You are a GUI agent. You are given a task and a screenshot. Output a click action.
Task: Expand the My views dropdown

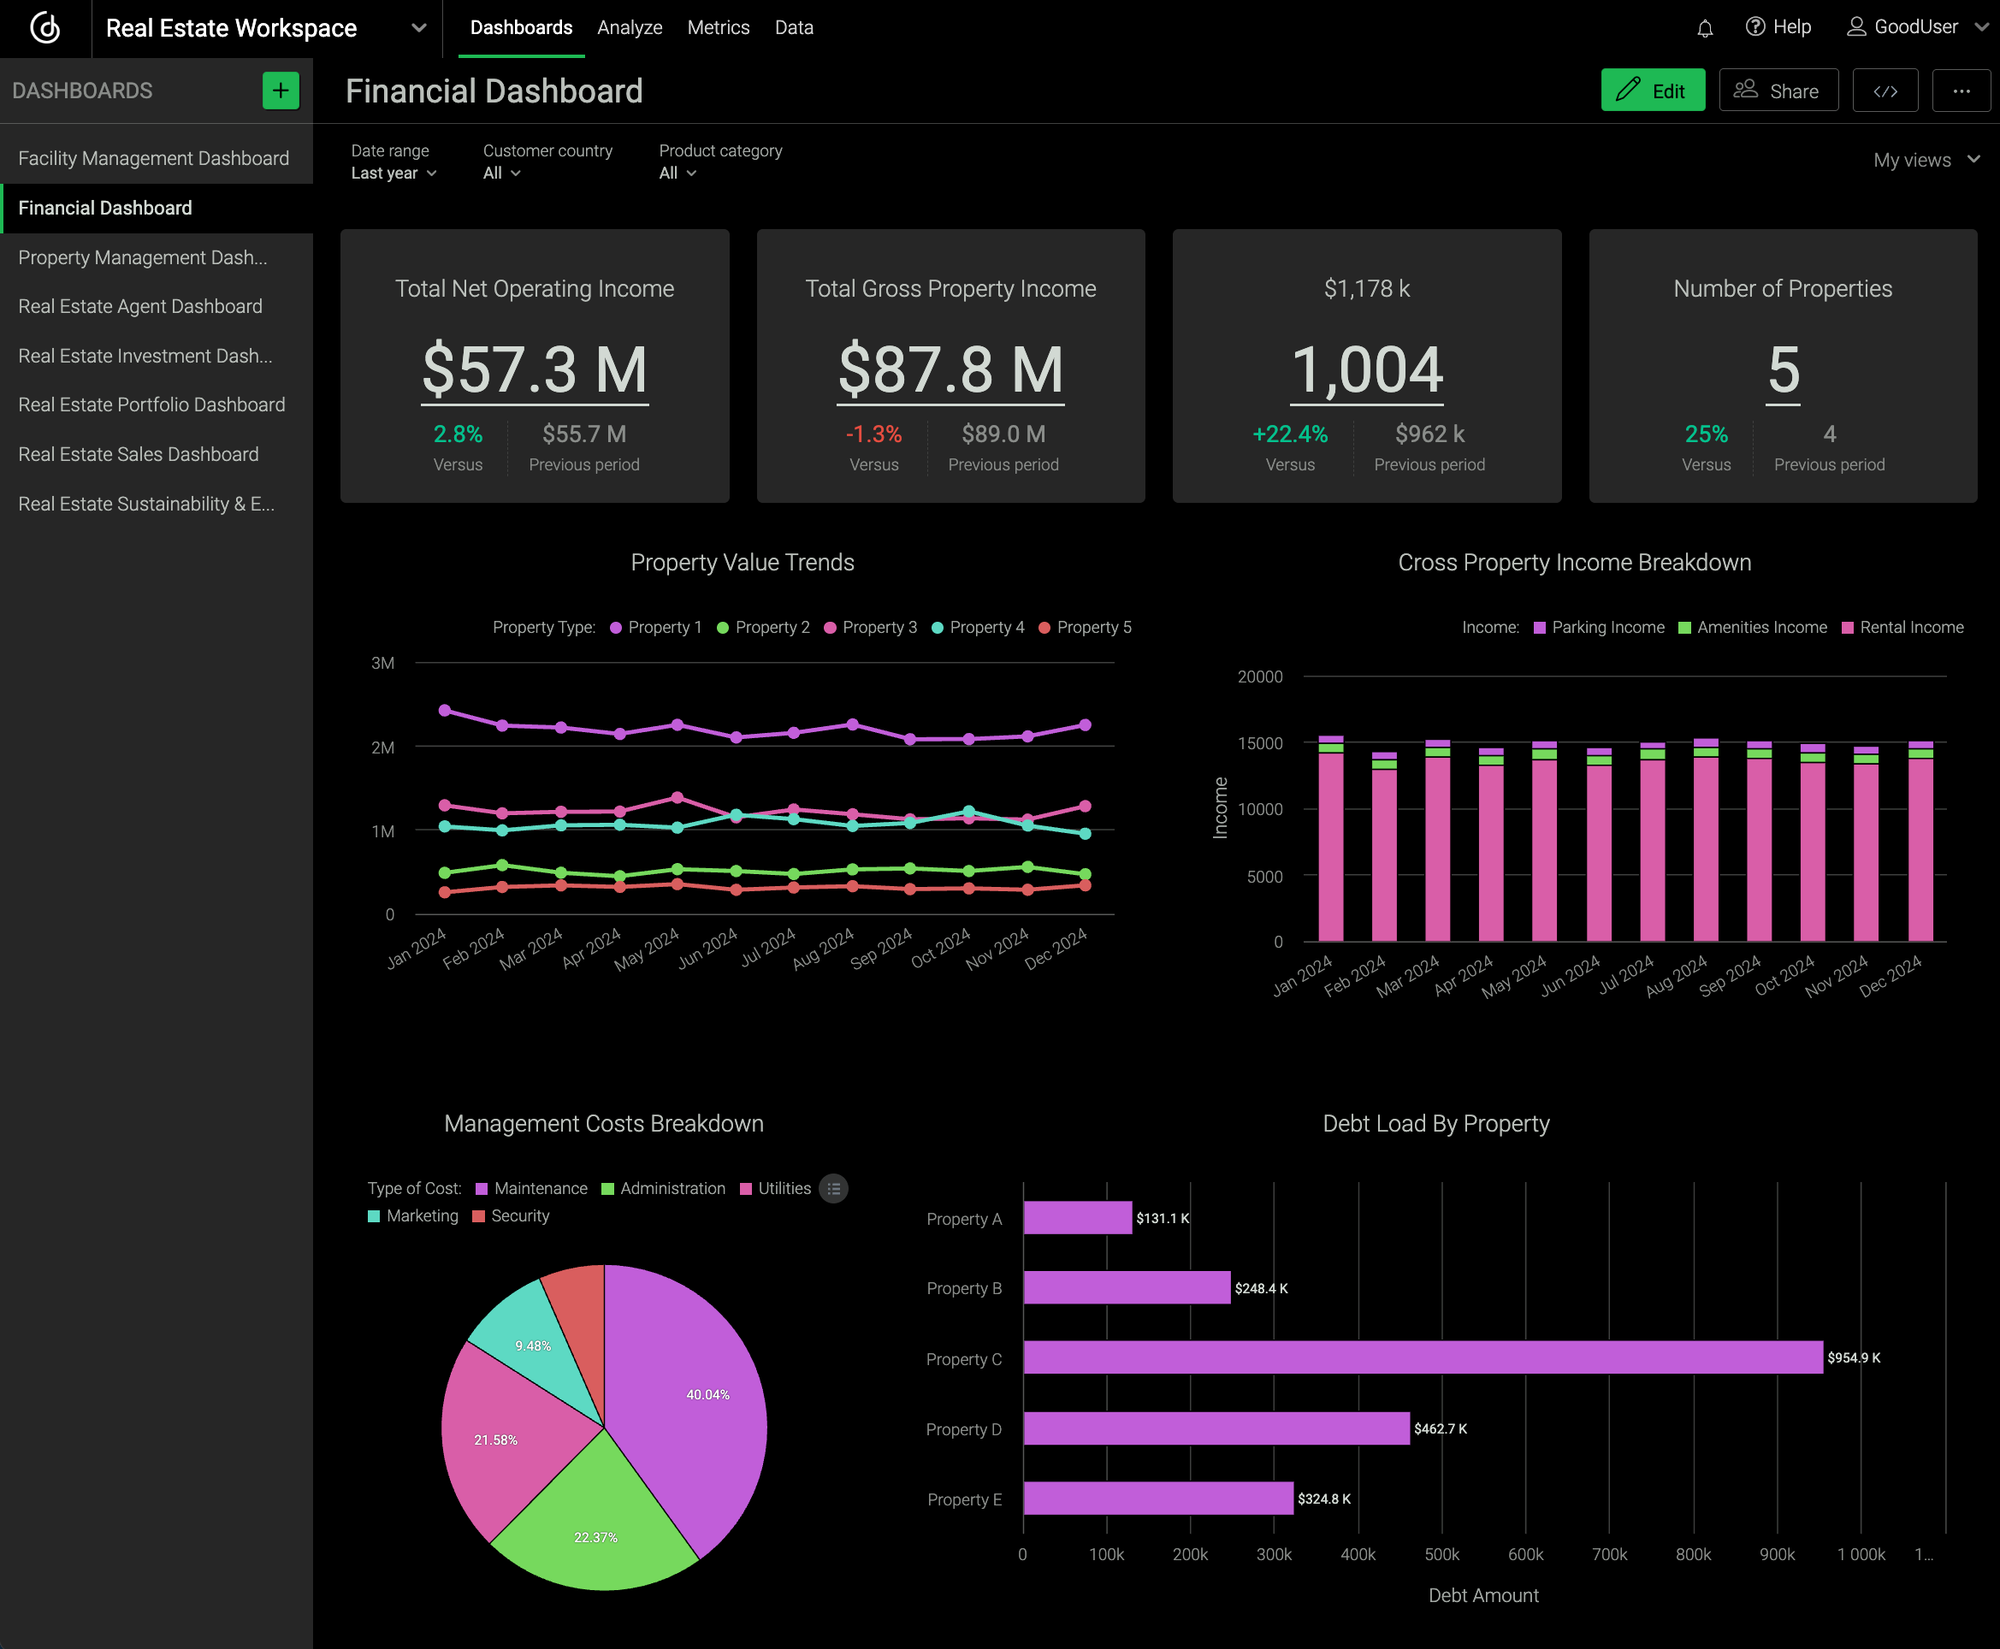pyautogui.click(x=1922, y=159)
